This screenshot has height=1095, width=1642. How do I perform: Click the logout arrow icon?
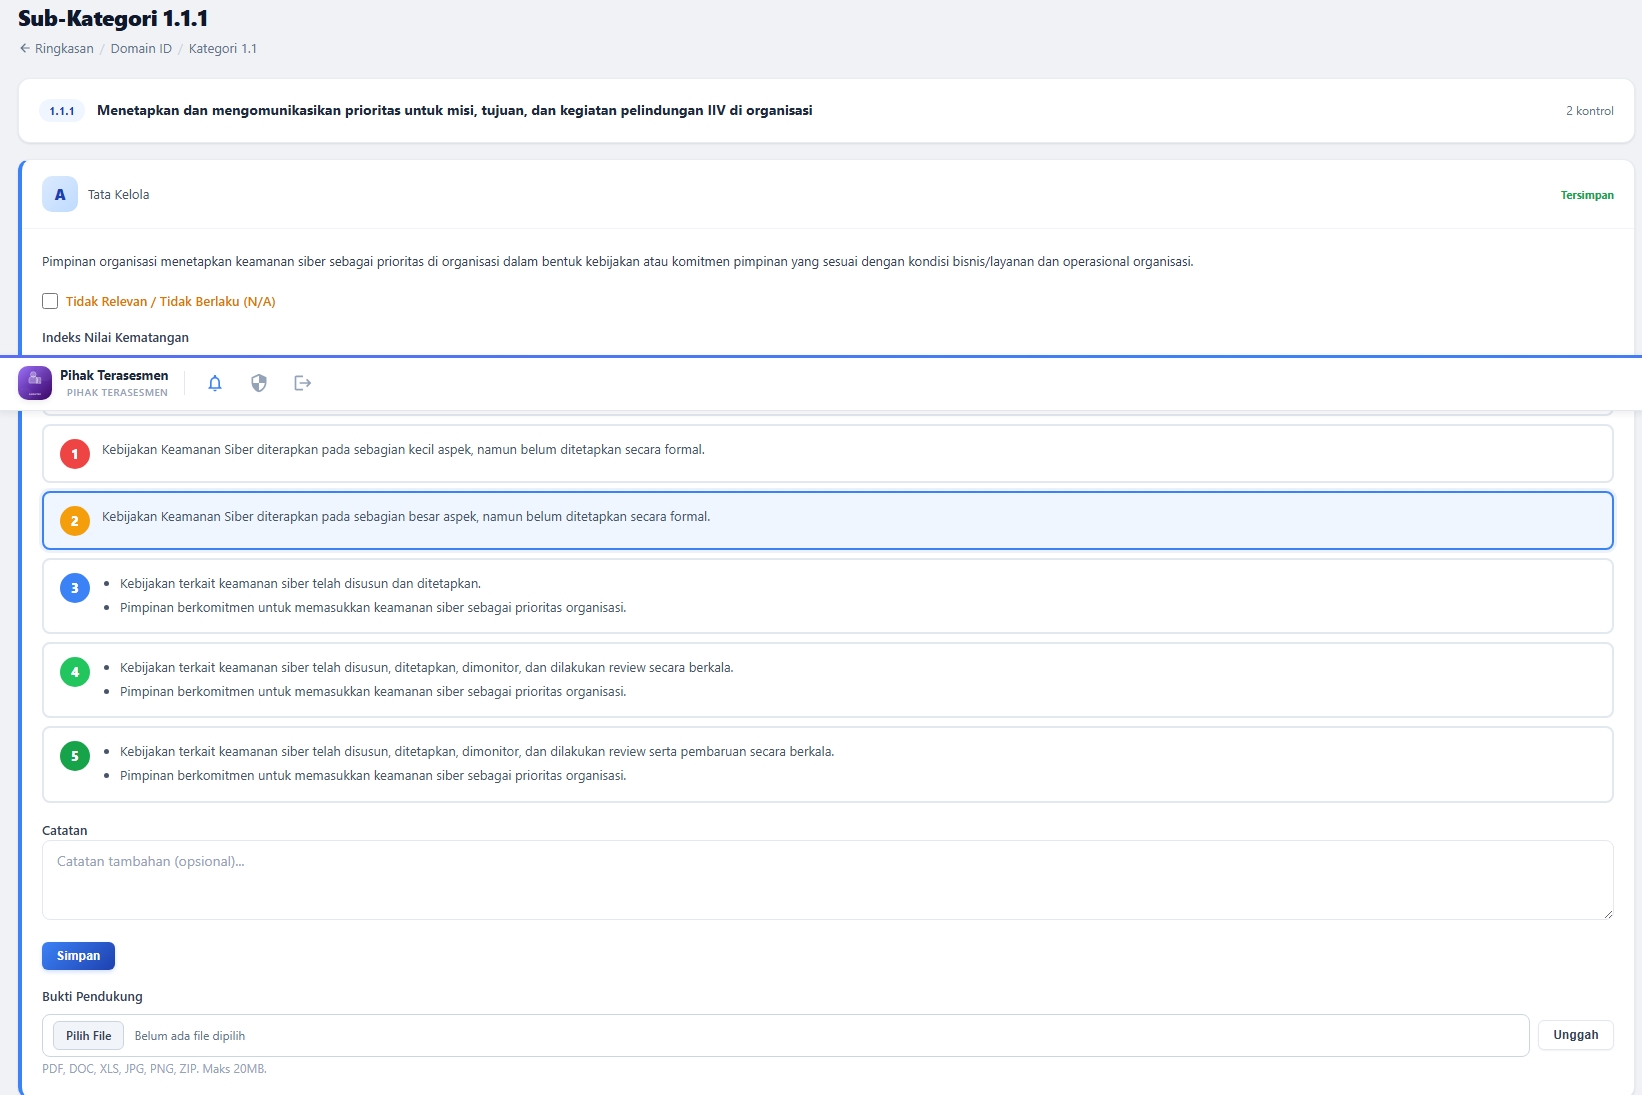[x=303, y=383]
